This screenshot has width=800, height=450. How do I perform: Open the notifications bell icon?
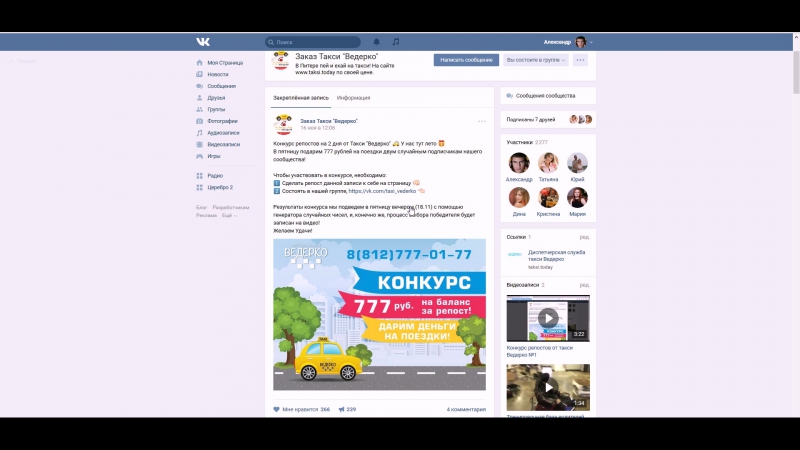click(377, 42)
